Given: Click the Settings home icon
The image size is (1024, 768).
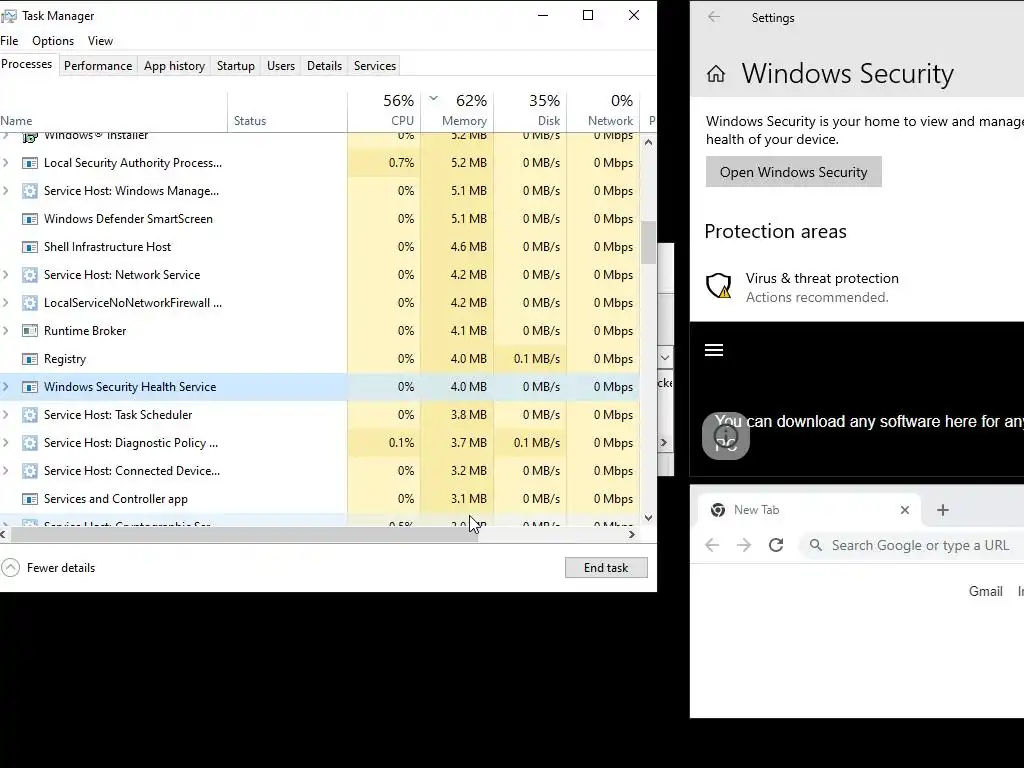Looking at the screenshot, I should [716, 74].
